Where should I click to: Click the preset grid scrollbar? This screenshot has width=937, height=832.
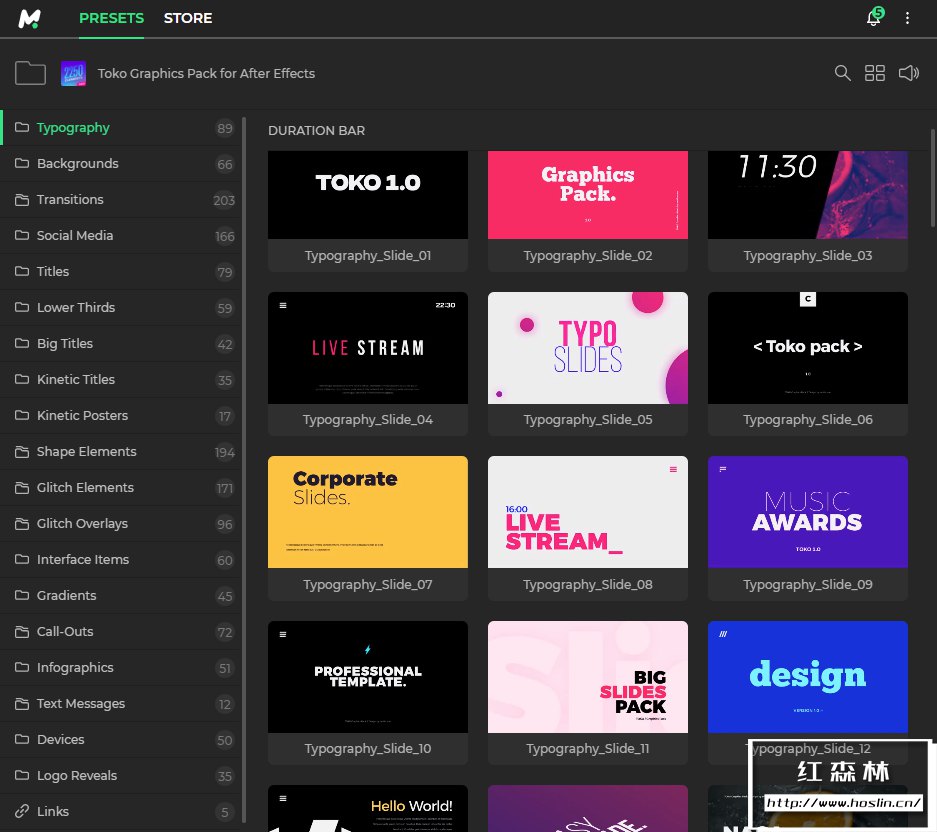[x=933, y=178]
